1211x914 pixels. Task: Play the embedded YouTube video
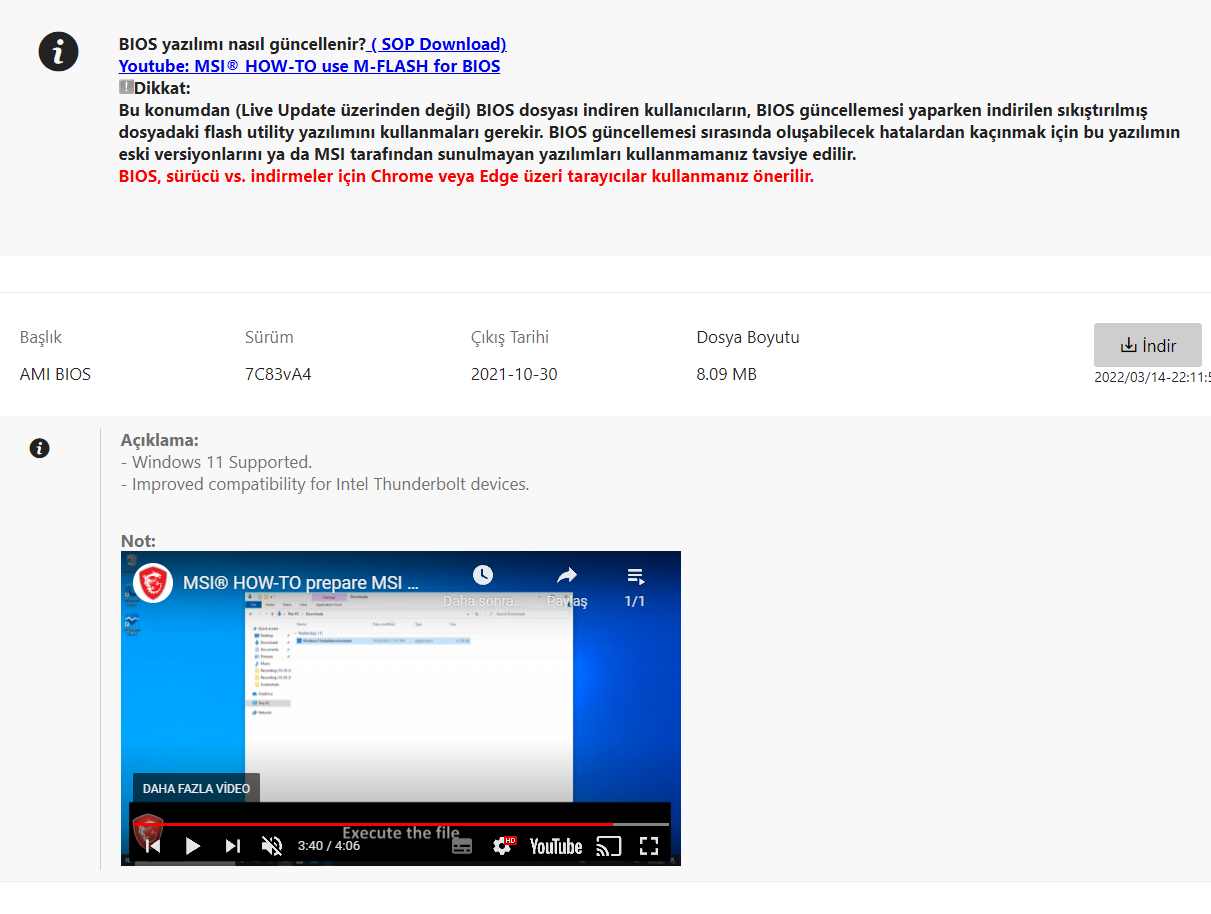[x=193, y=846]
